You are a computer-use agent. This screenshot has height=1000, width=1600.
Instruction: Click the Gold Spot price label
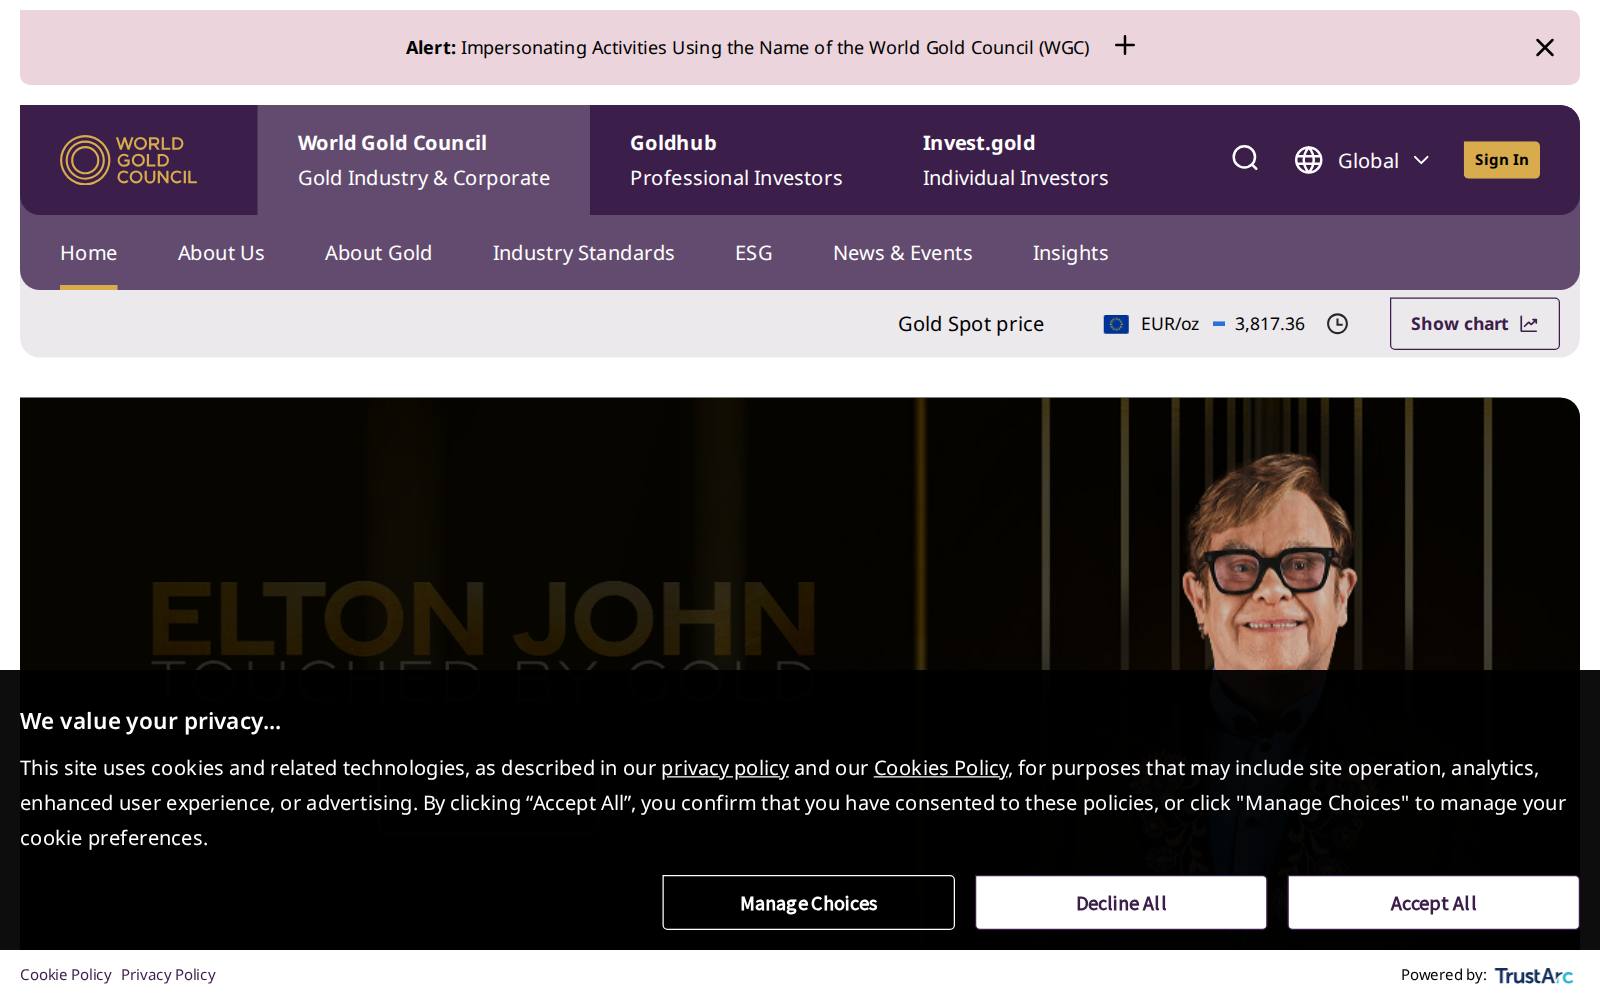coord(970,324)
